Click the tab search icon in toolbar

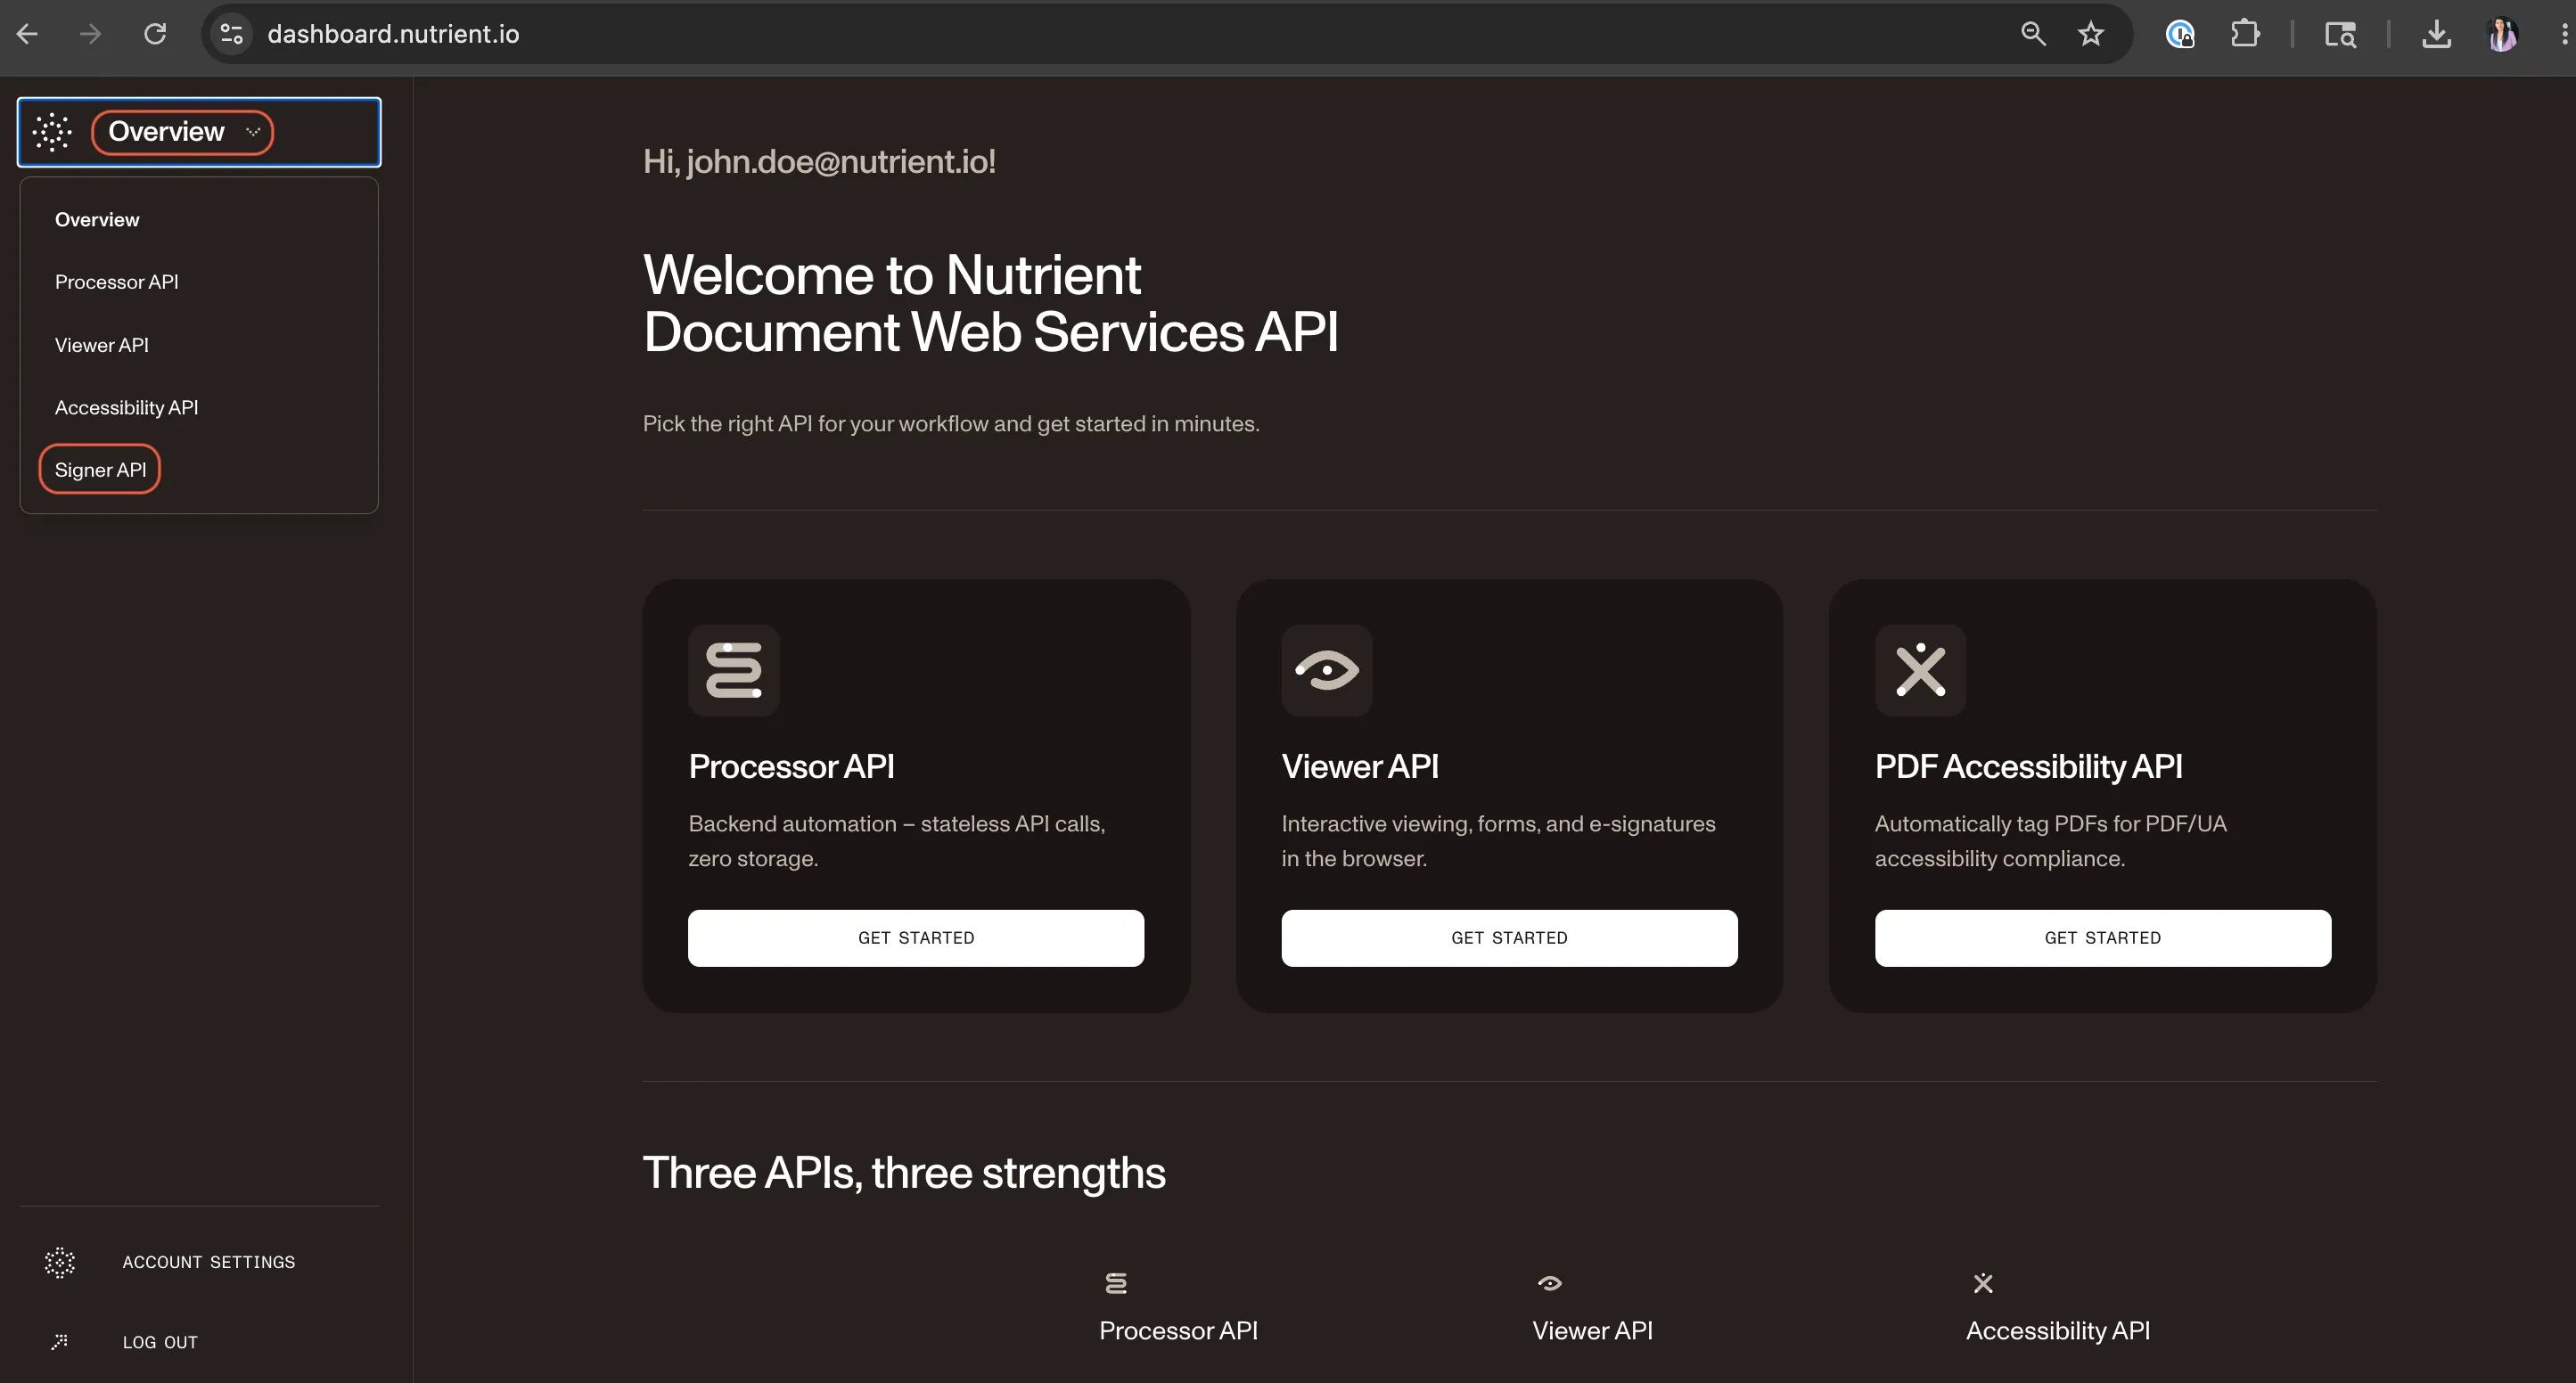[x=2340, y=34]
